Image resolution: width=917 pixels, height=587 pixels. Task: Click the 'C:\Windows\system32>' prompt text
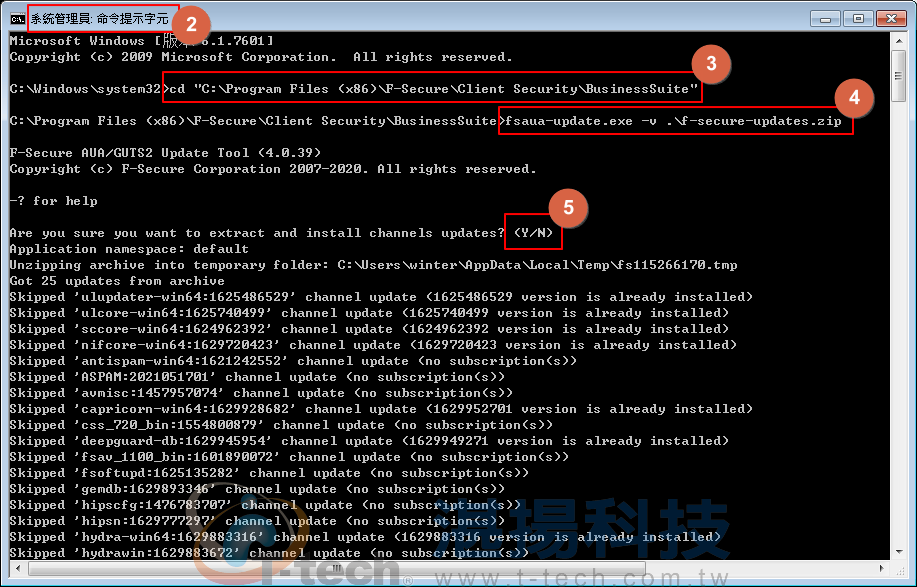point(89,89)
